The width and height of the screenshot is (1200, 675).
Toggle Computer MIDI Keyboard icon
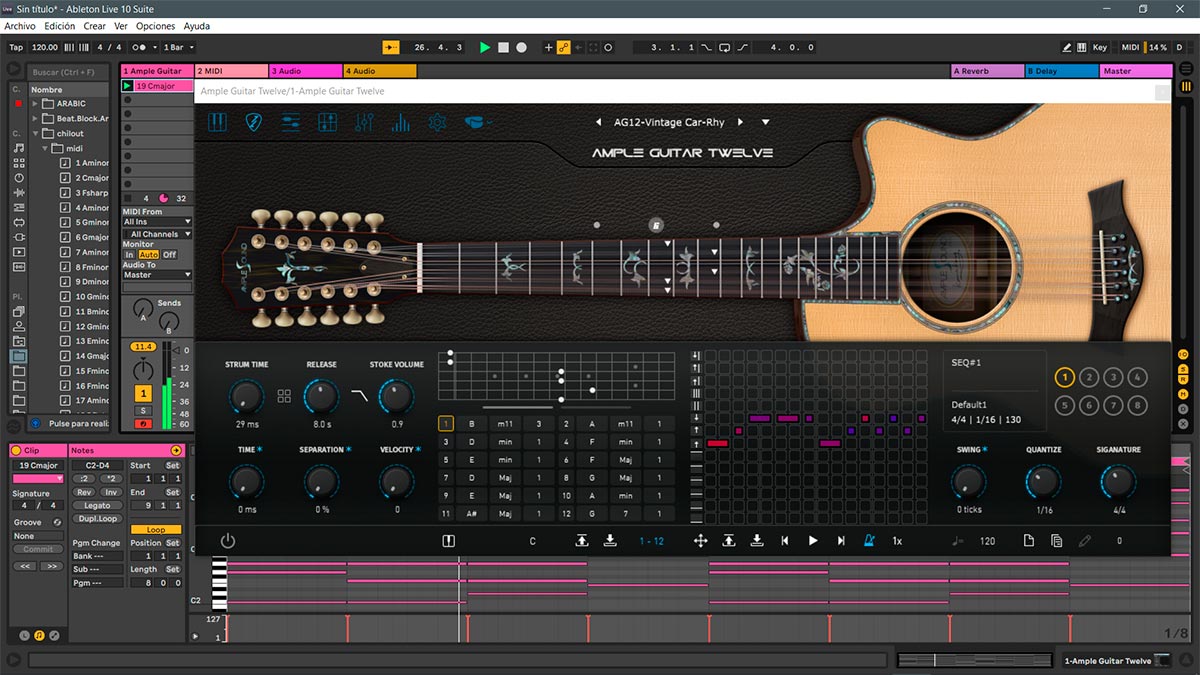pyautogui.click(x=1082, y=47)
